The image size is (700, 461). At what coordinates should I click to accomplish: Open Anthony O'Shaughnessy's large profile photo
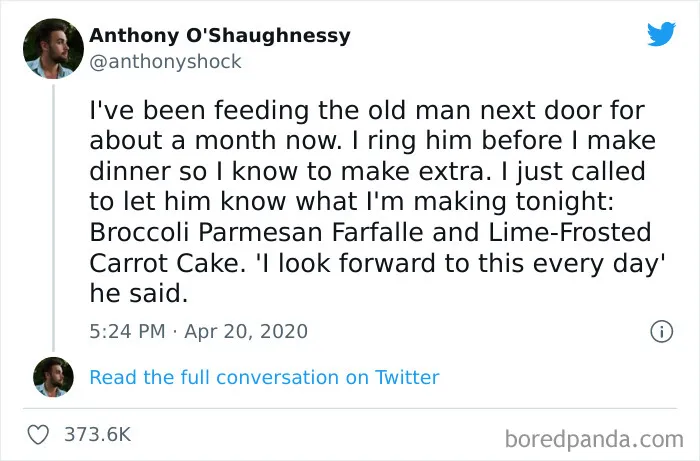(53, 49)
